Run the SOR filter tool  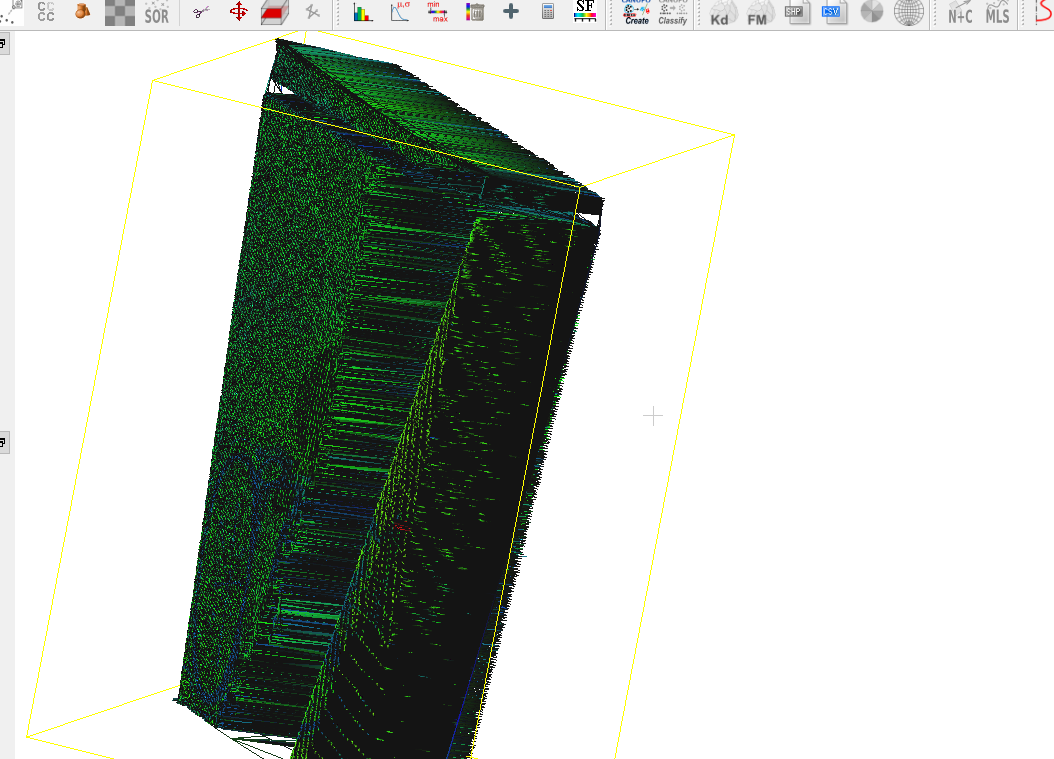pos(157,12)
